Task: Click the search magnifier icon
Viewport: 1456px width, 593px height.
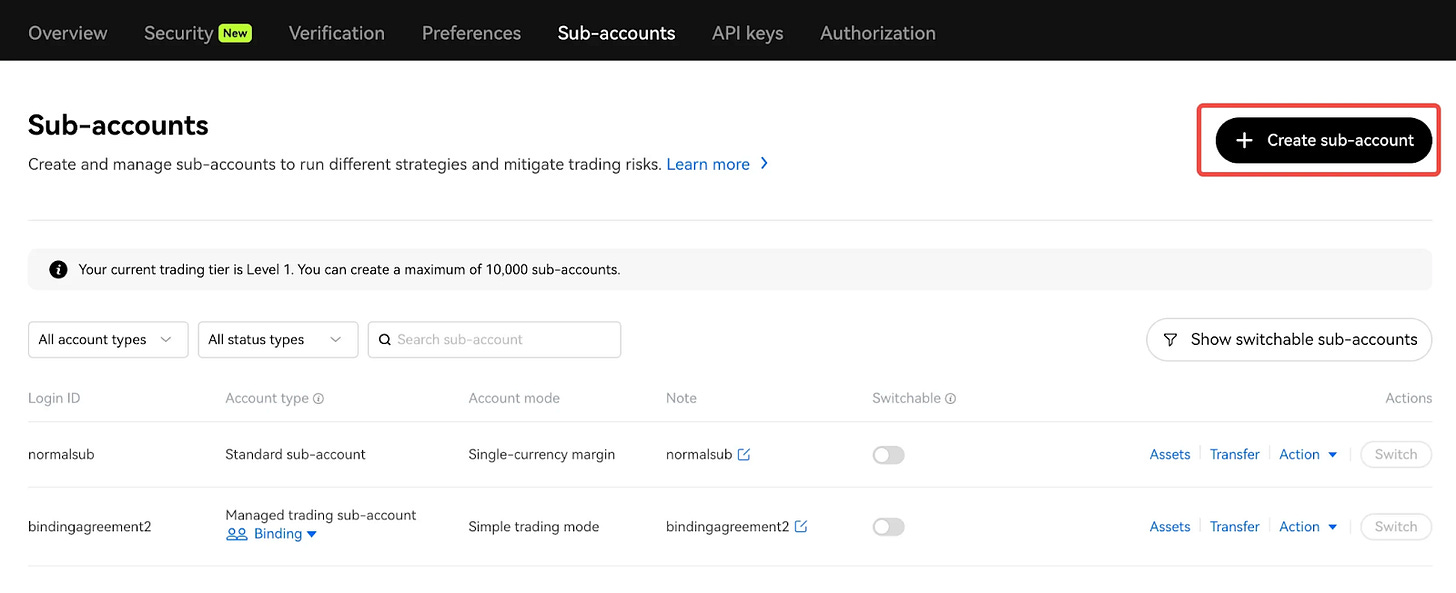Action: [x=385, y=340]
